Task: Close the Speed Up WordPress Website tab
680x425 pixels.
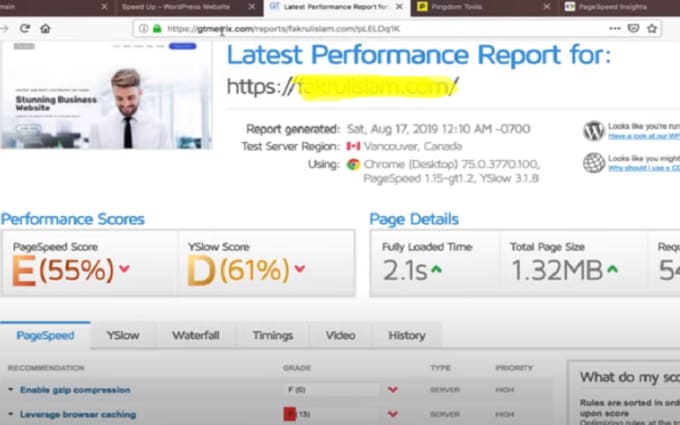Action: click(252, 7)
